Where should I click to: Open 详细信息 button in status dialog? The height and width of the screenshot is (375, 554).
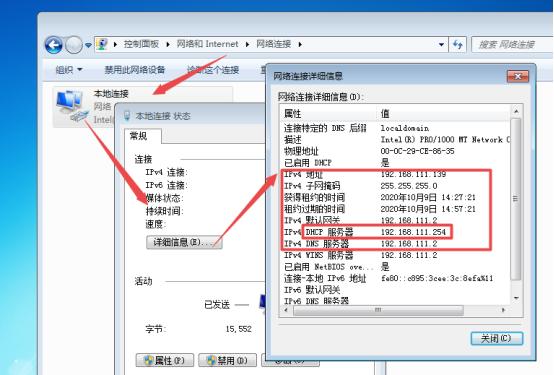point(184,242)
